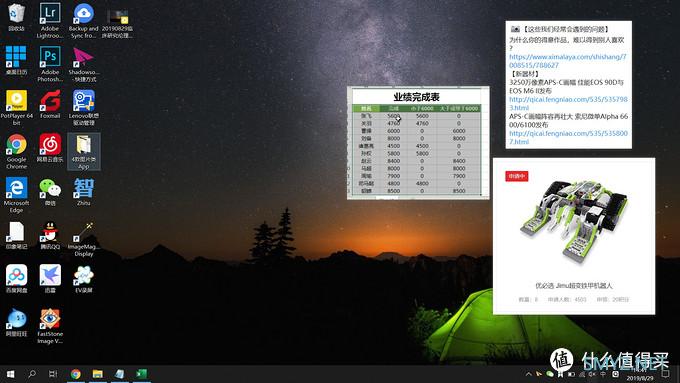Select the highlighted App folder on the desktop
The width and height of the screenshot is (680, 383).
(x=83, y=151)
